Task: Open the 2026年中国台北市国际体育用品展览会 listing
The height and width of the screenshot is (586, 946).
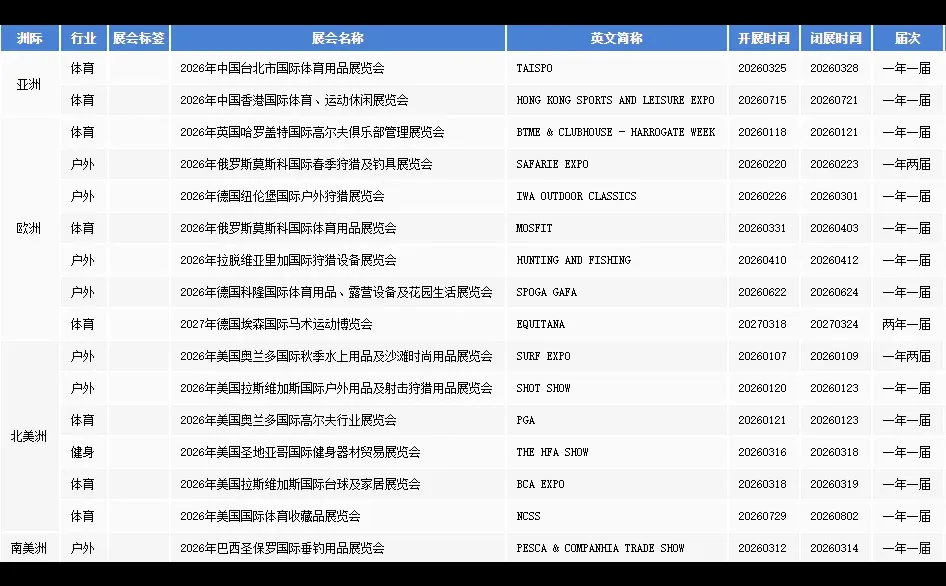Action: point(282,68)
